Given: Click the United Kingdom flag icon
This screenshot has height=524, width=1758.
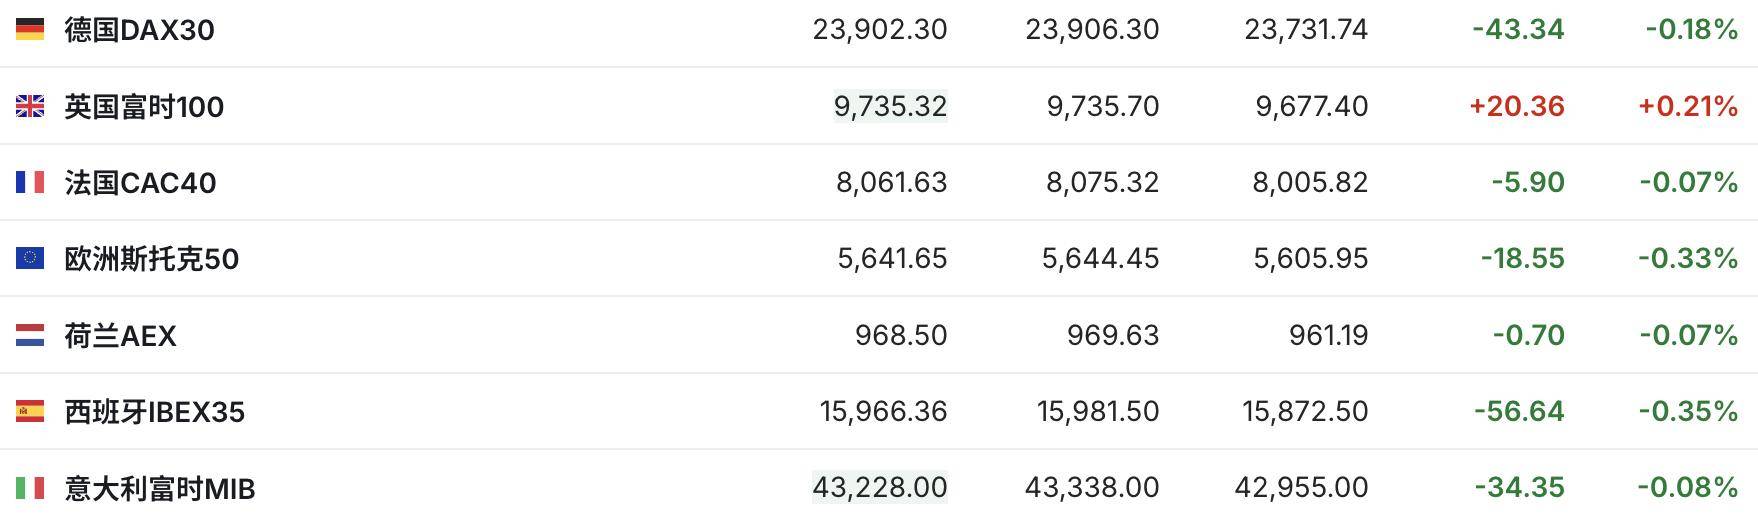Looking at the screenshot, I should pos(30,106).
